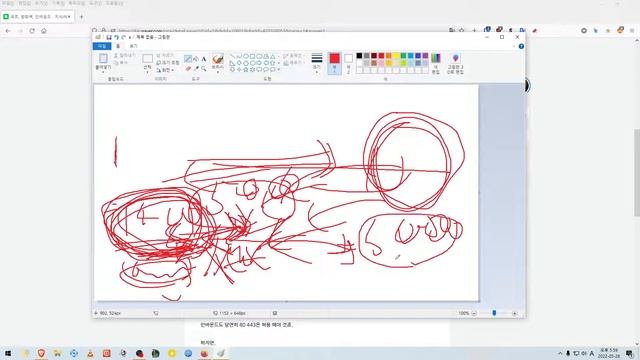Click the Redo arrow in quick access toolbar

pos(123,37)
